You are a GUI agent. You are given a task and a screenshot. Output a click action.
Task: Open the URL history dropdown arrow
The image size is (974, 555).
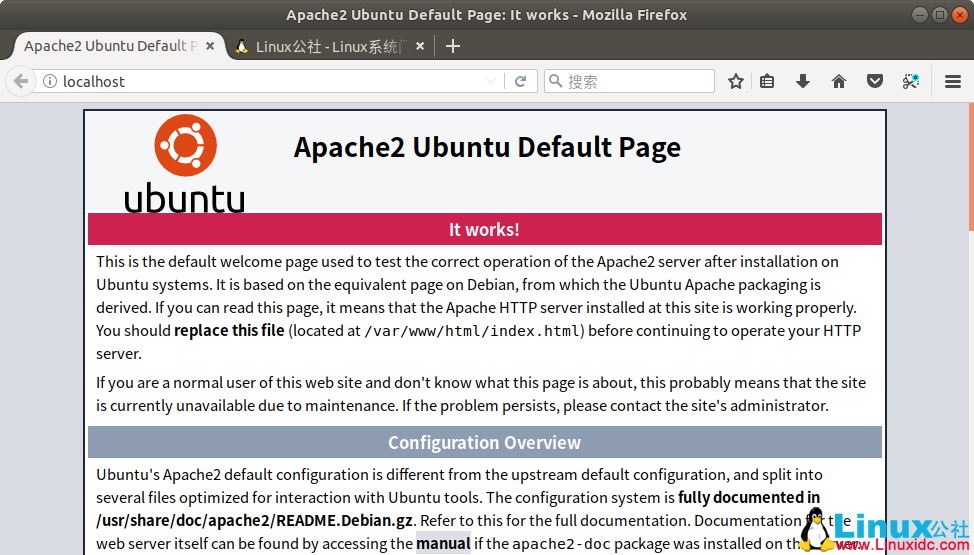click(x=491, y=81)
